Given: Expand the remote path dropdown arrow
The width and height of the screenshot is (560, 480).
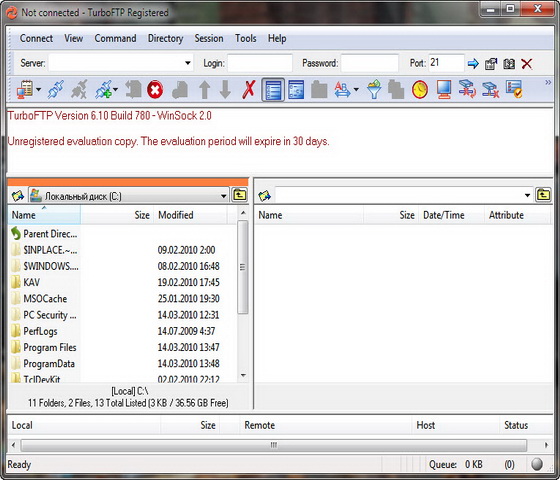Looking at the screenshot, I should click(527, 195).
